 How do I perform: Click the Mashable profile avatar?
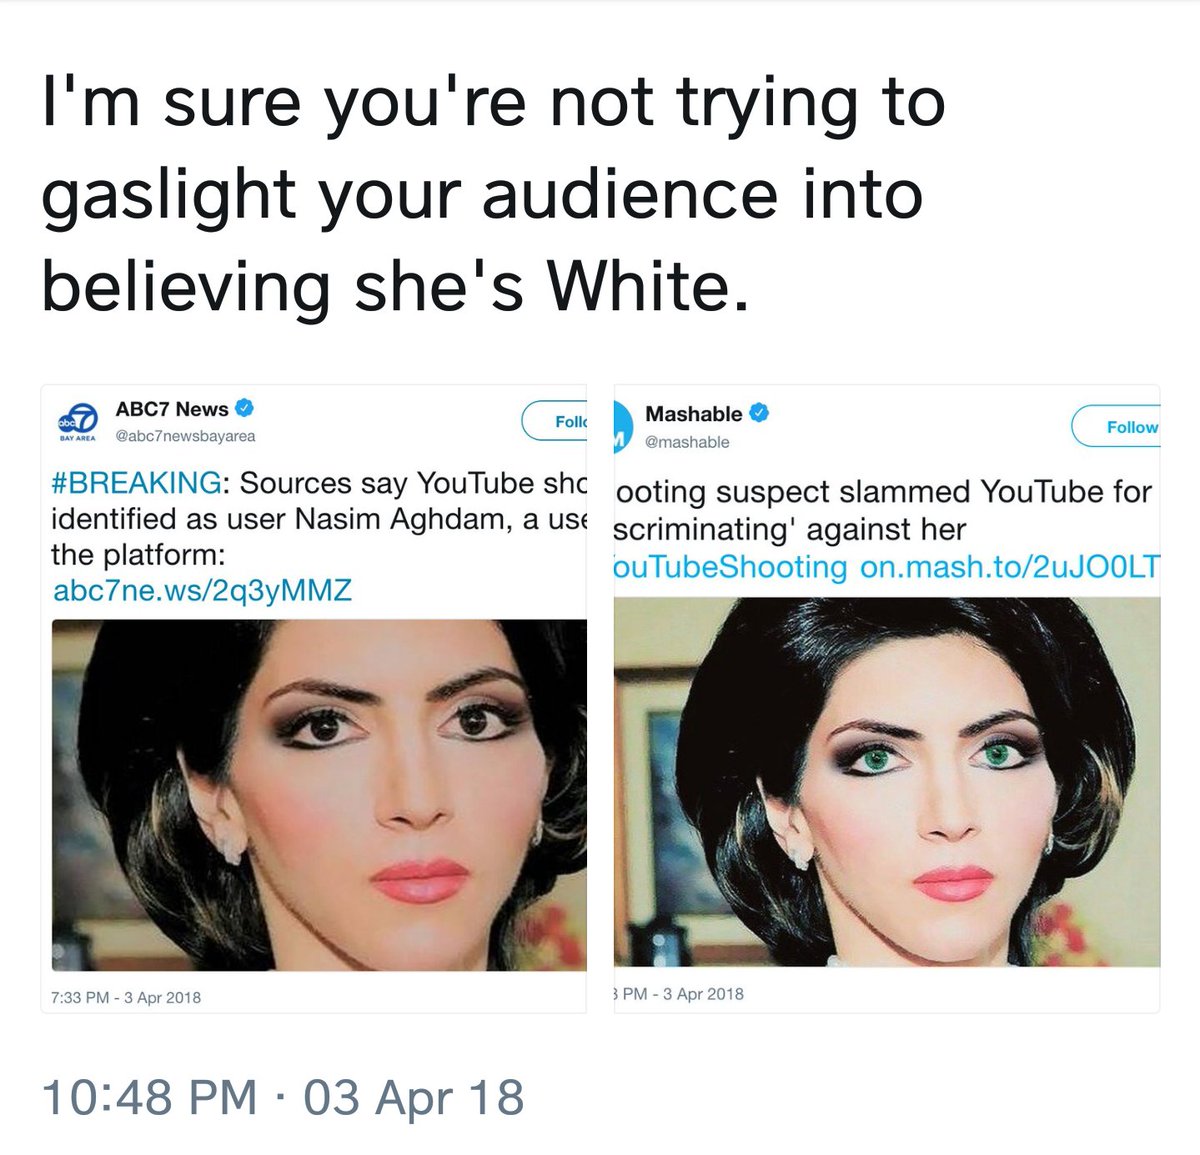620,427
